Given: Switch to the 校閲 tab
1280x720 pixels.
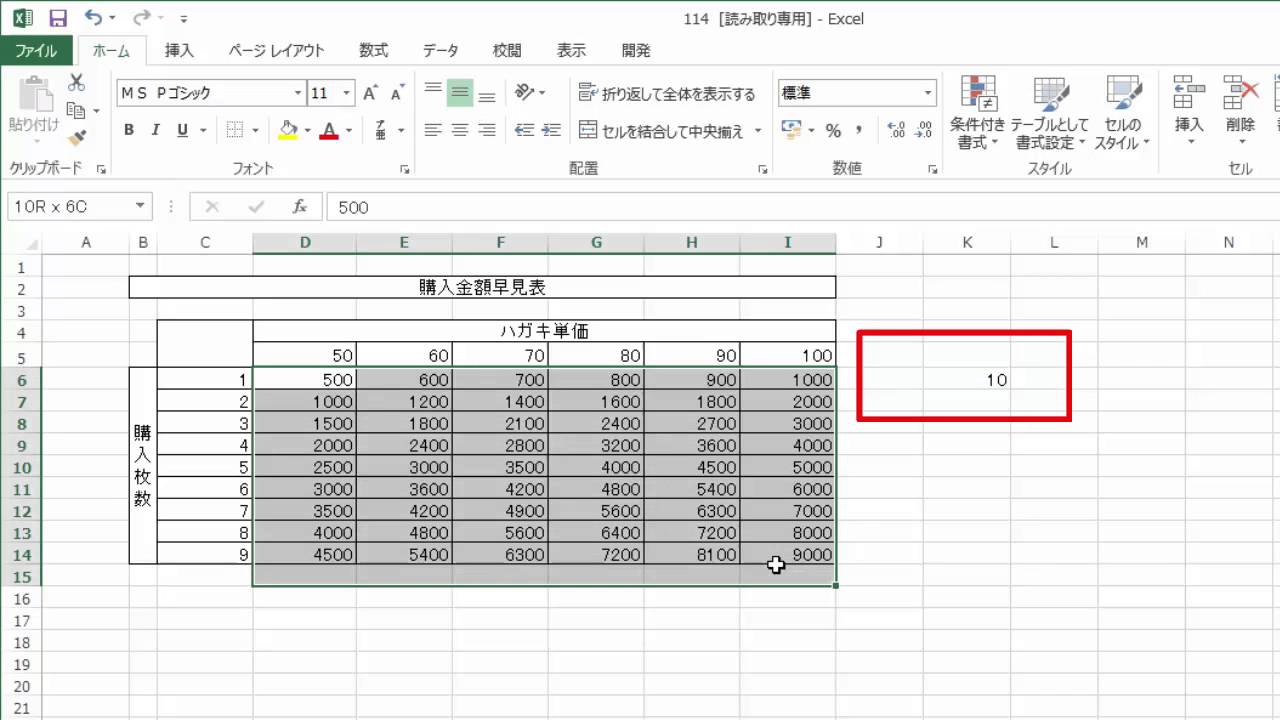Looking at the screenshot, I should pos(507,50).
